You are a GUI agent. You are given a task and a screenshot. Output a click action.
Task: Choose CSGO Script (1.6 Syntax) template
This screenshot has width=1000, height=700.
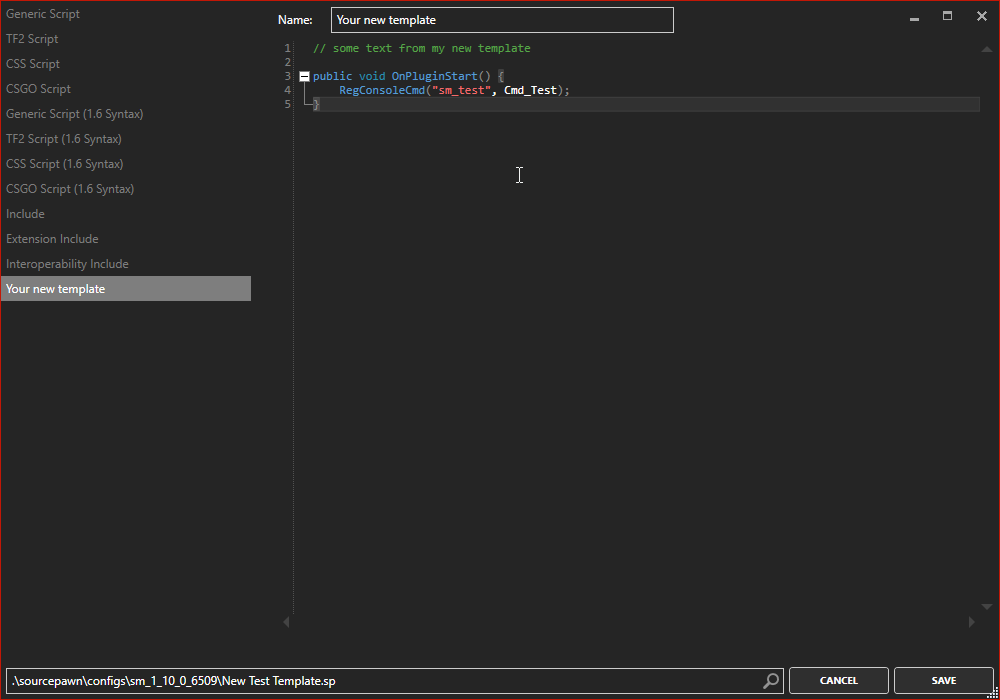[x=126, y=189]
